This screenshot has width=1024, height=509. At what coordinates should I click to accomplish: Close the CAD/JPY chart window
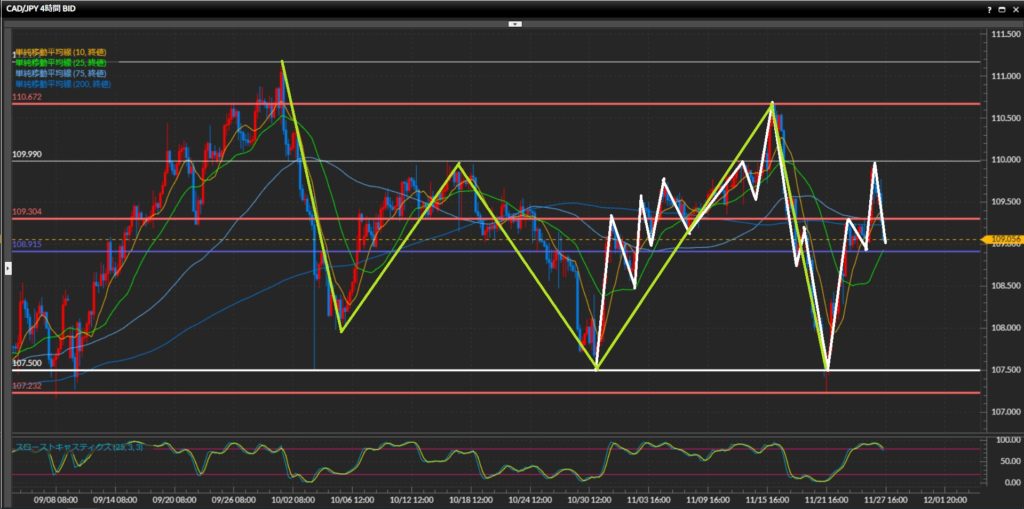pos(1014,8)
